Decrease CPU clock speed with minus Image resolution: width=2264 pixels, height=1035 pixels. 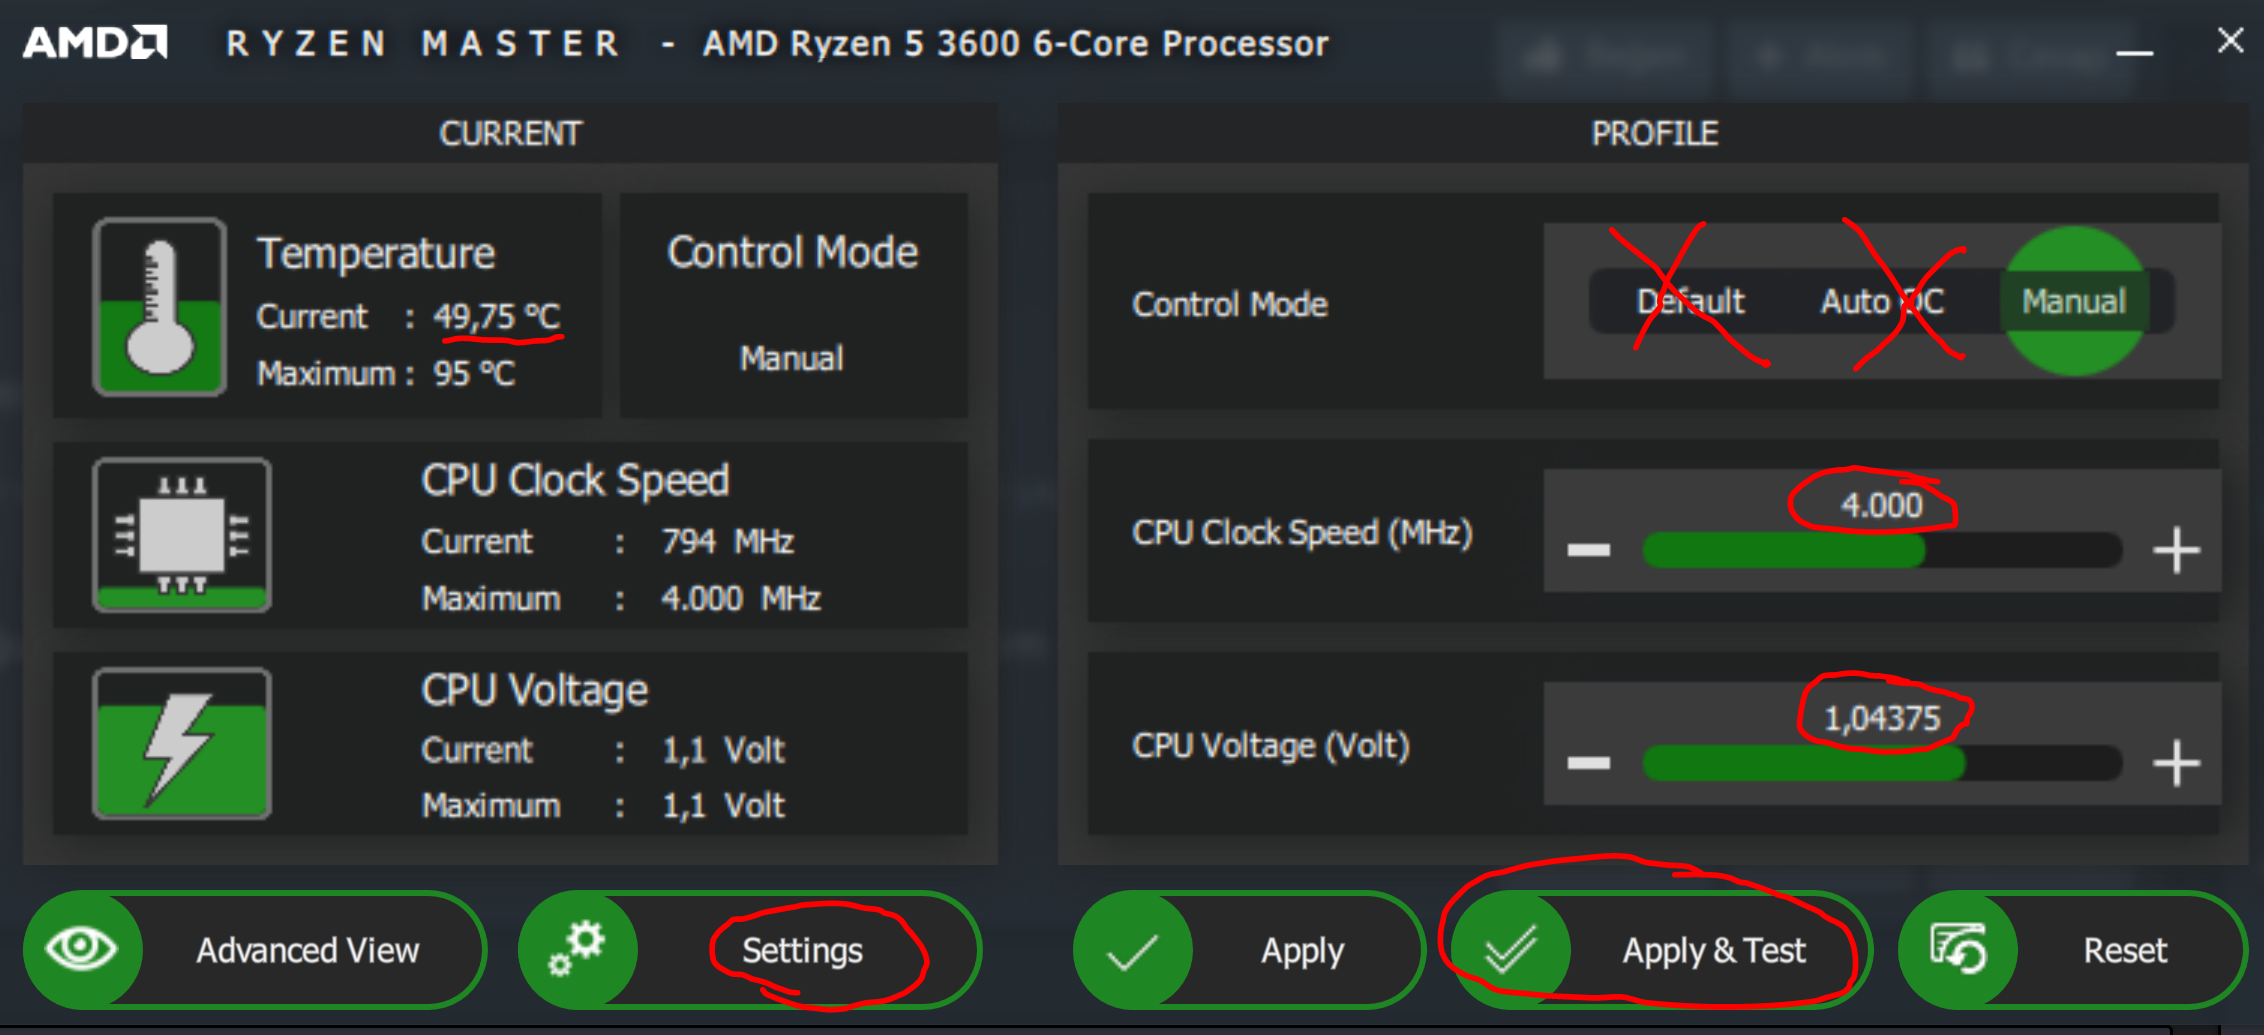(1588, 550)
